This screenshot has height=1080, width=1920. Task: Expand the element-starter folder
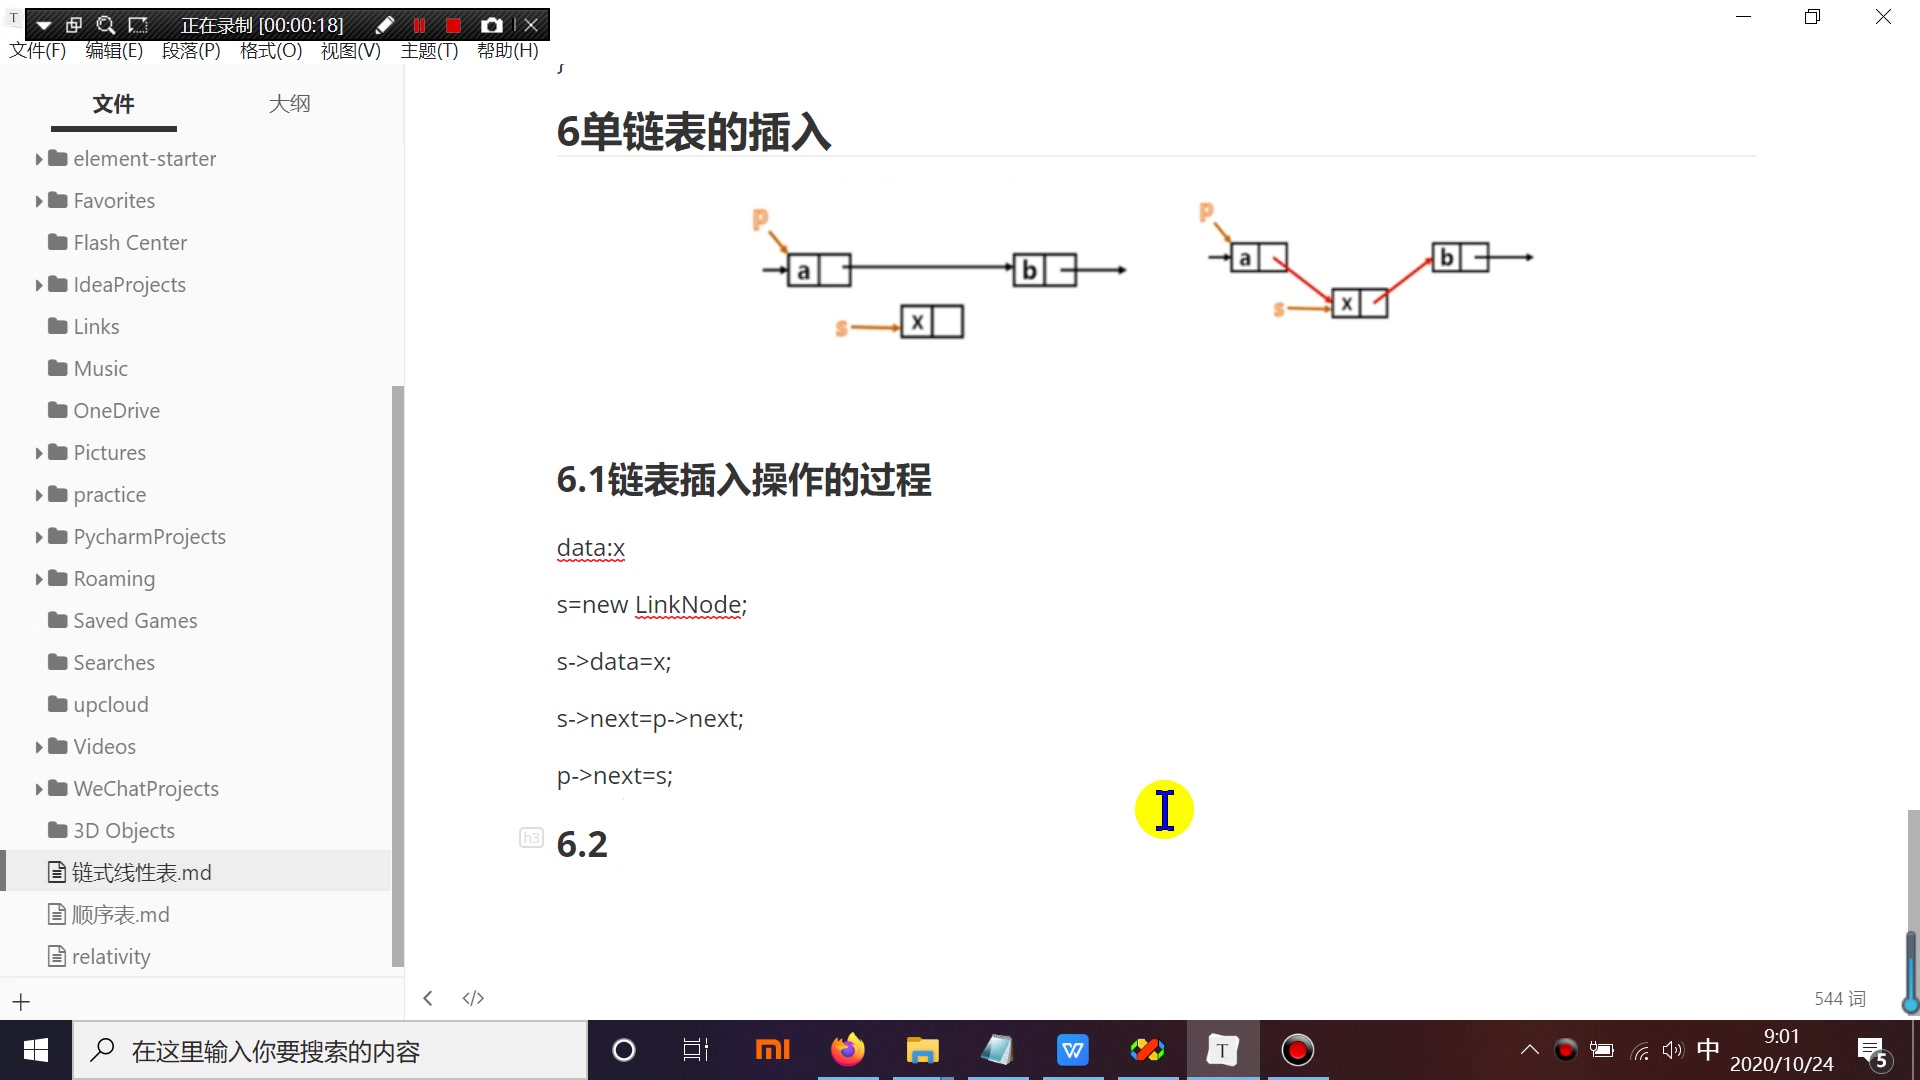point(38,158)
